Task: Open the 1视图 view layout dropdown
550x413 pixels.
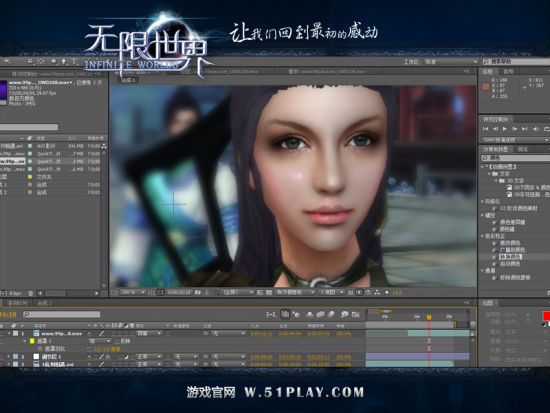Action: [x=331, y=292]
